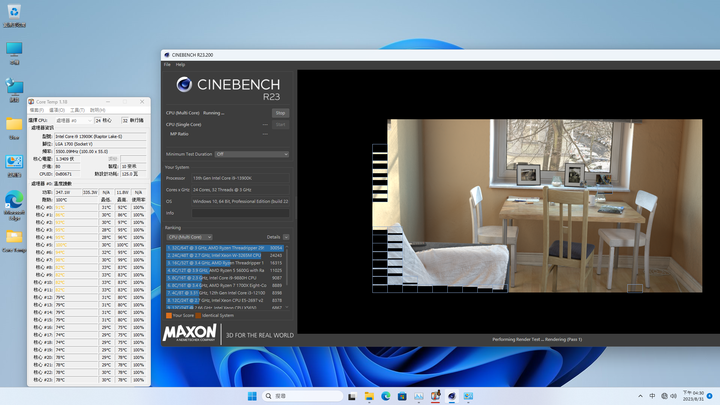Click the ranking list scrollbar
The width and height of the screenshot is (720, 405).
click(287, 266)
